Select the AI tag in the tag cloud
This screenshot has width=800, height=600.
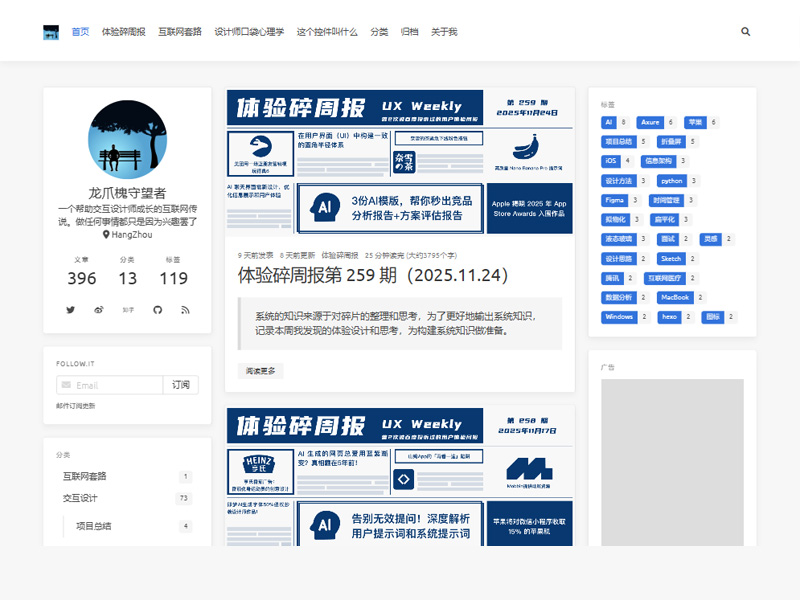click(x=608, y=122)
